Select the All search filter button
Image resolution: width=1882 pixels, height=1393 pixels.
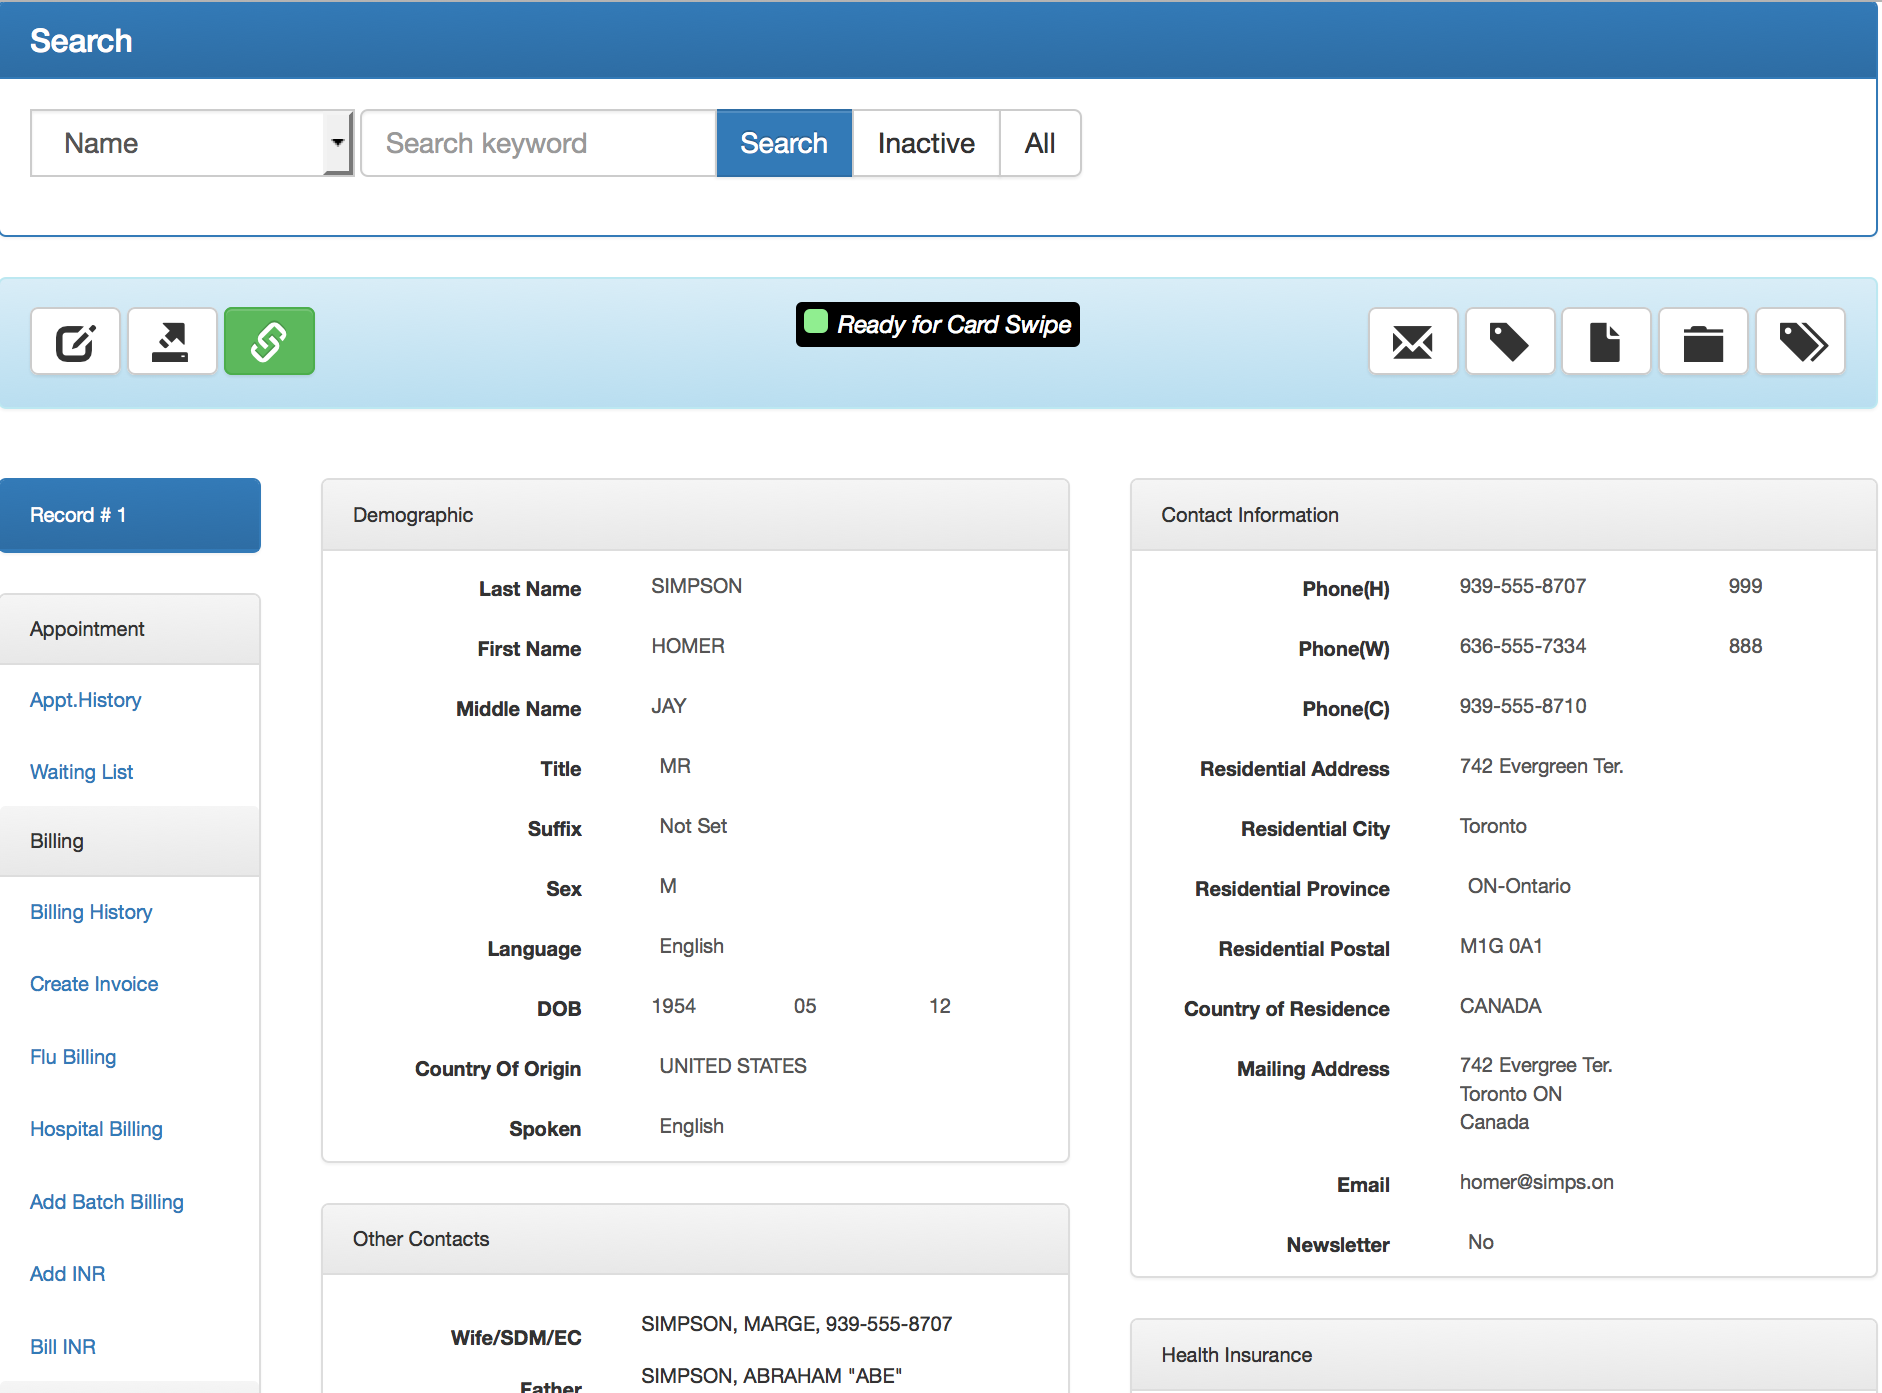pos(1039,143)
